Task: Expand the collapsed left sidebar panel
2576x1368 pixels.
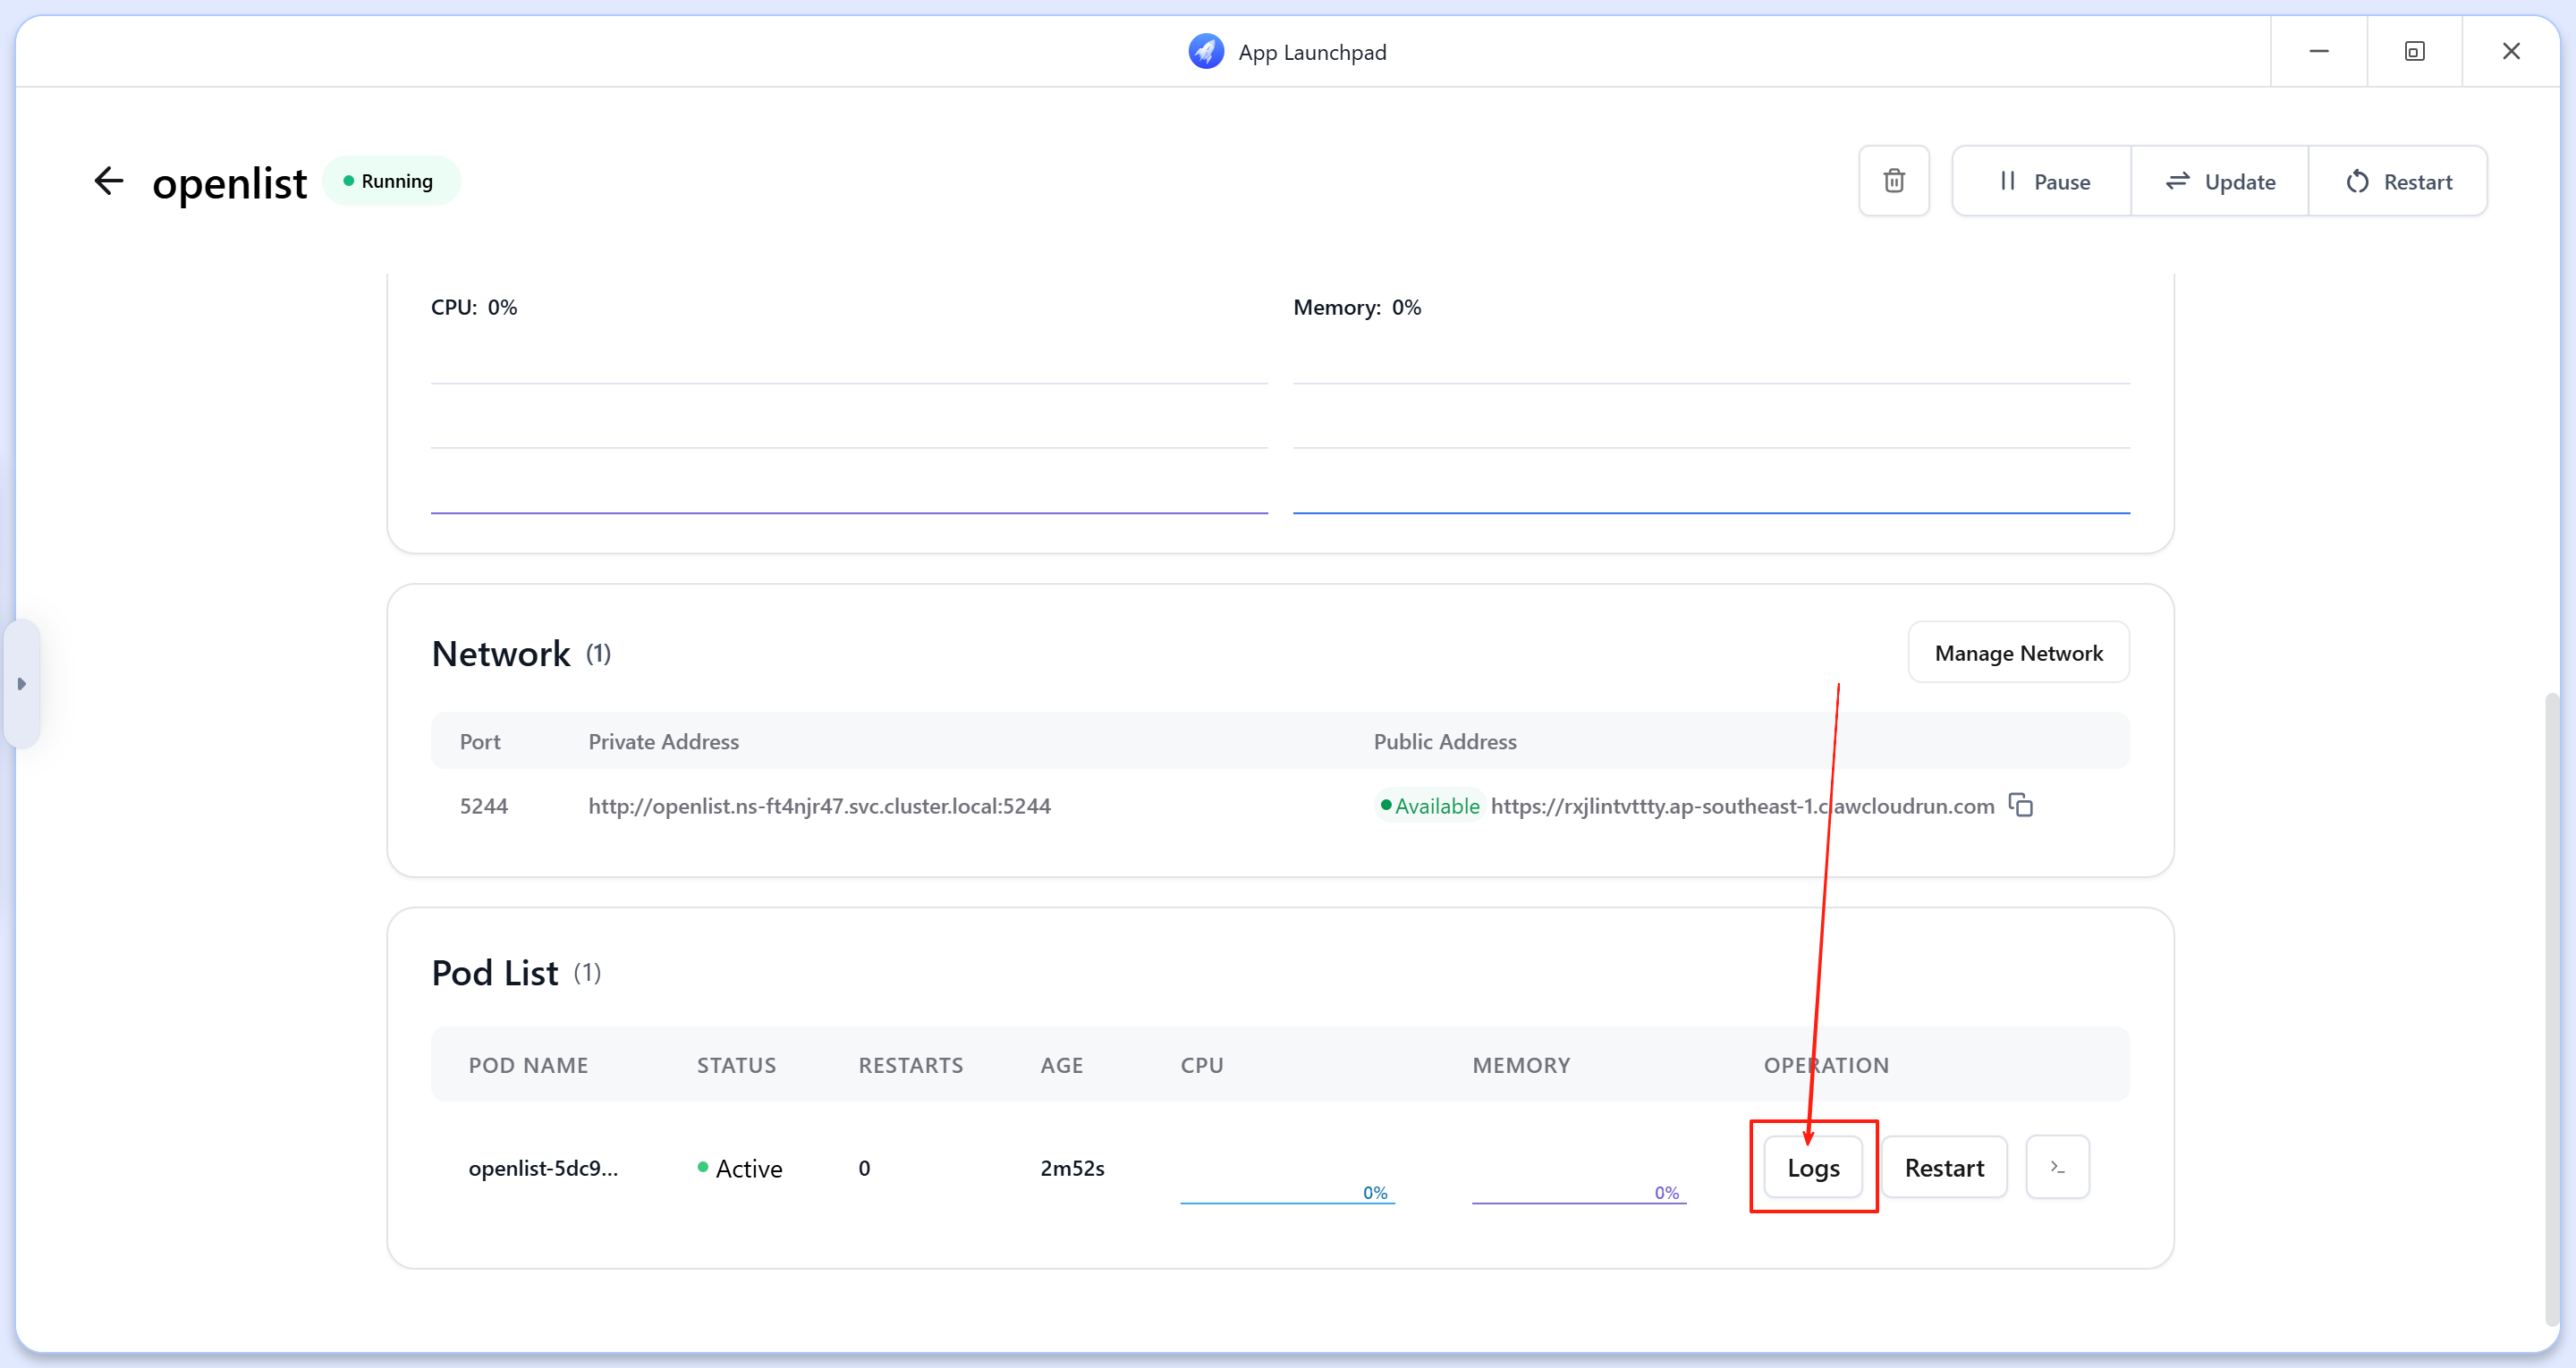Action: click(22, 684)
